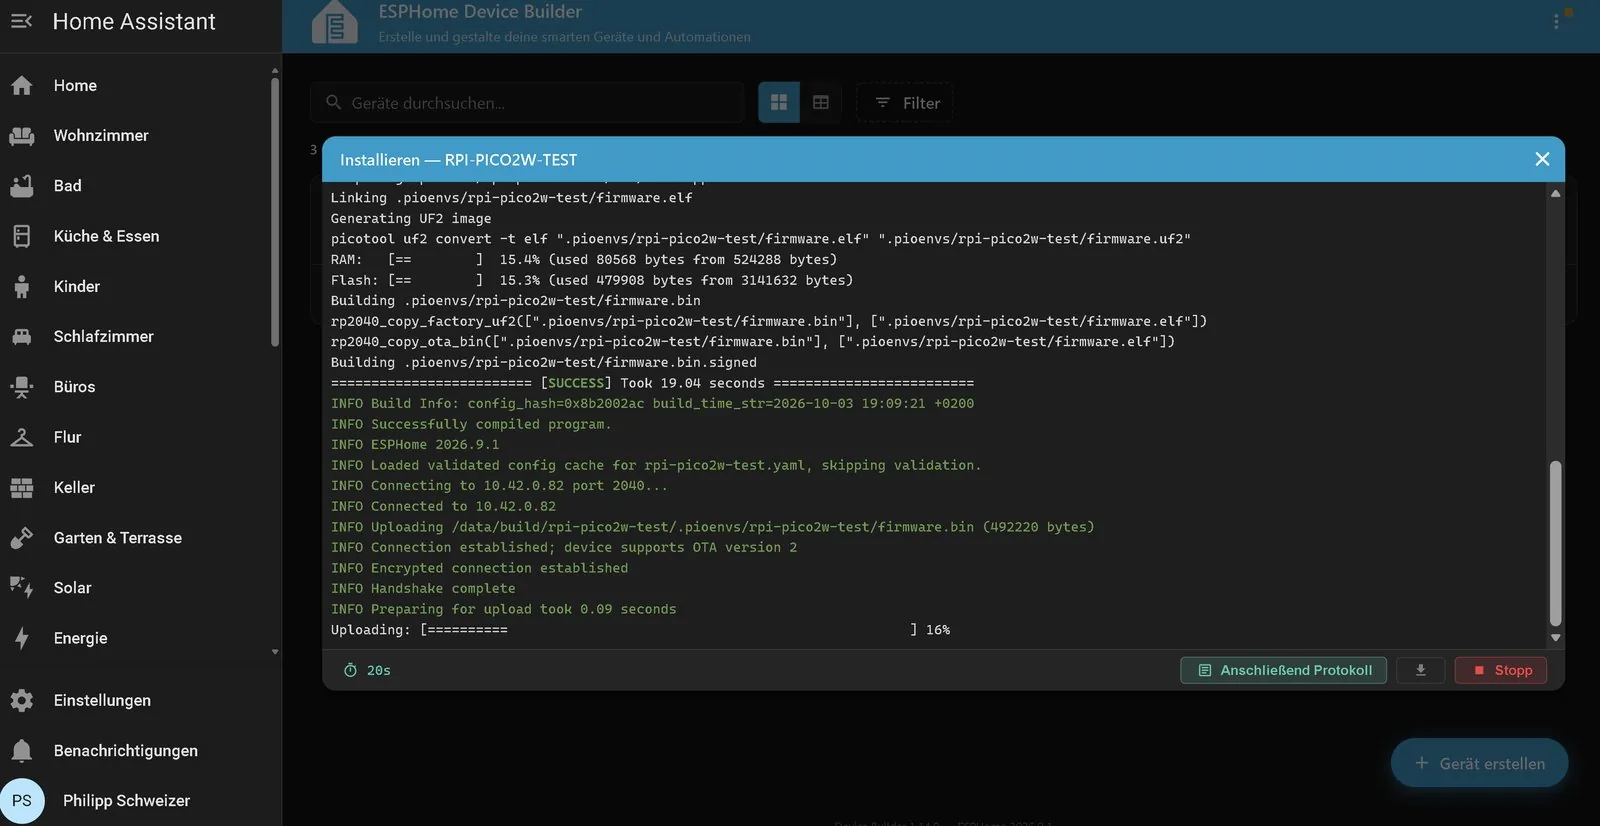Click the 'INFO Handshake complete' log line
This screenshot has height=826, width=1600.
423,589
